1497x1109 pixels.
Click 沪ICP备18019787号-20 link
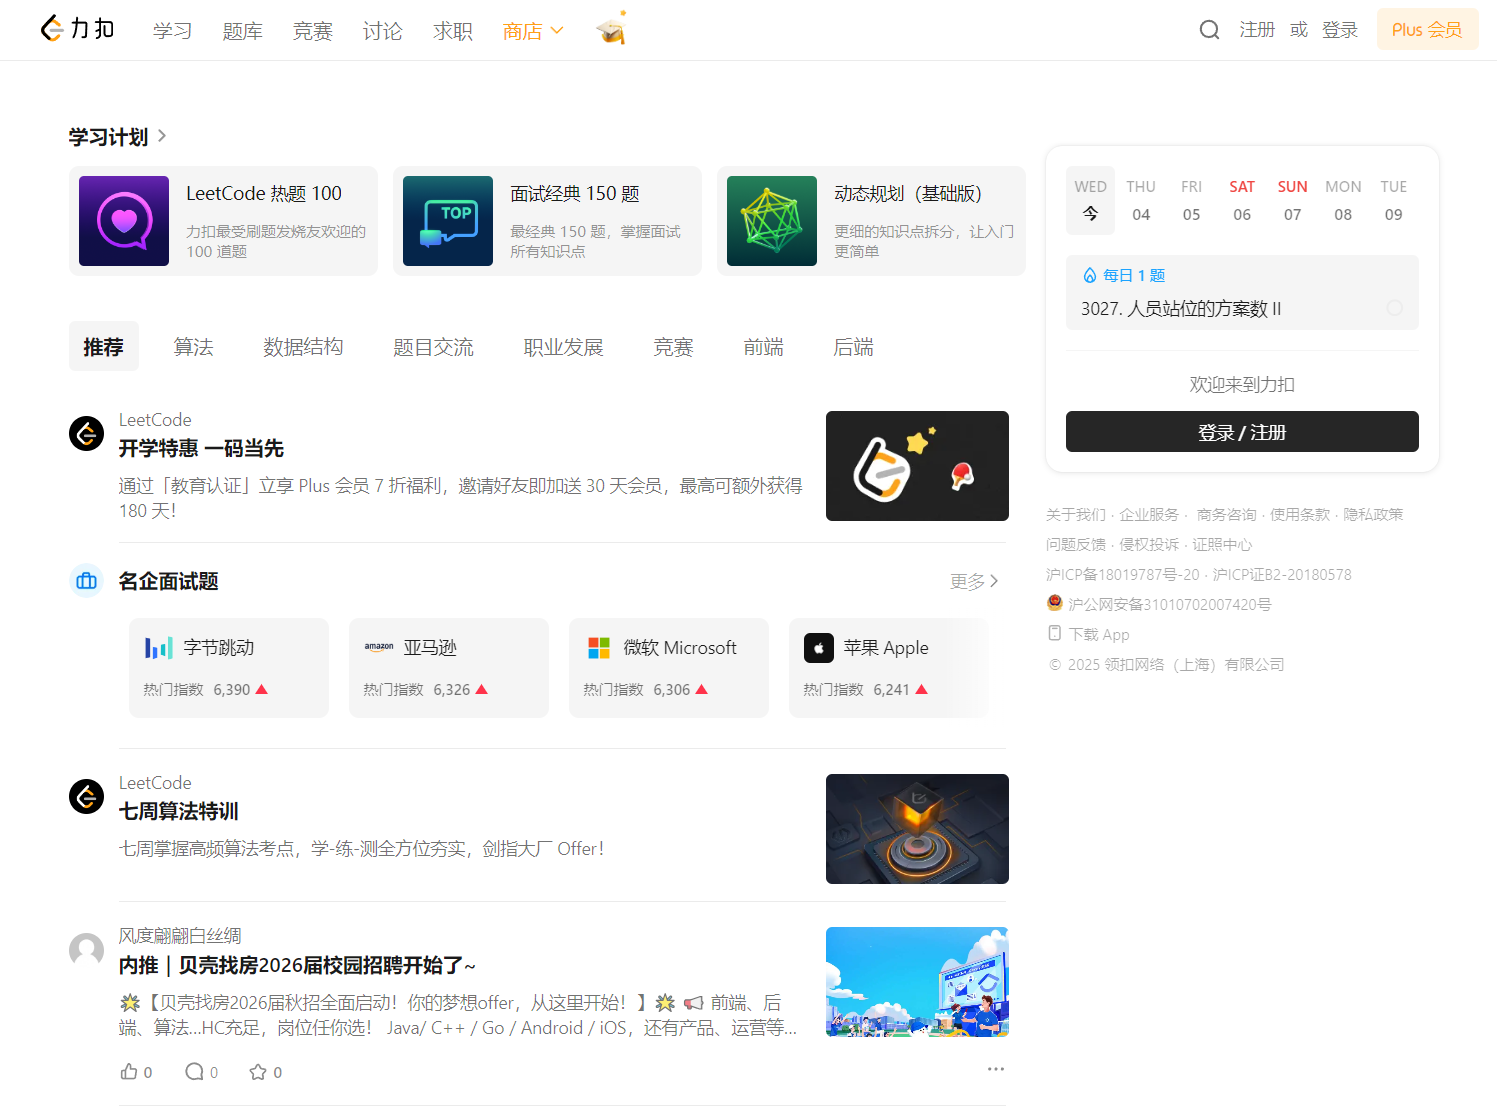[x=1123, y=574]
